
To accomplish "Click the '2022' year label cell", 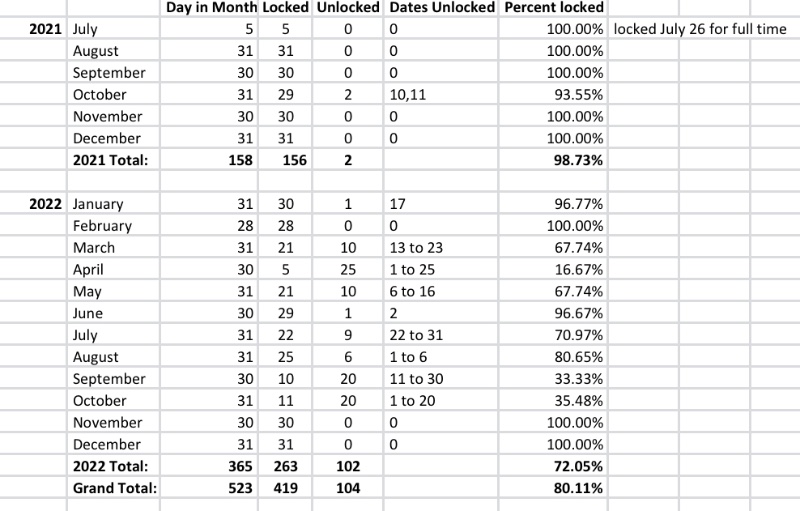I will (x=33, y=204).
